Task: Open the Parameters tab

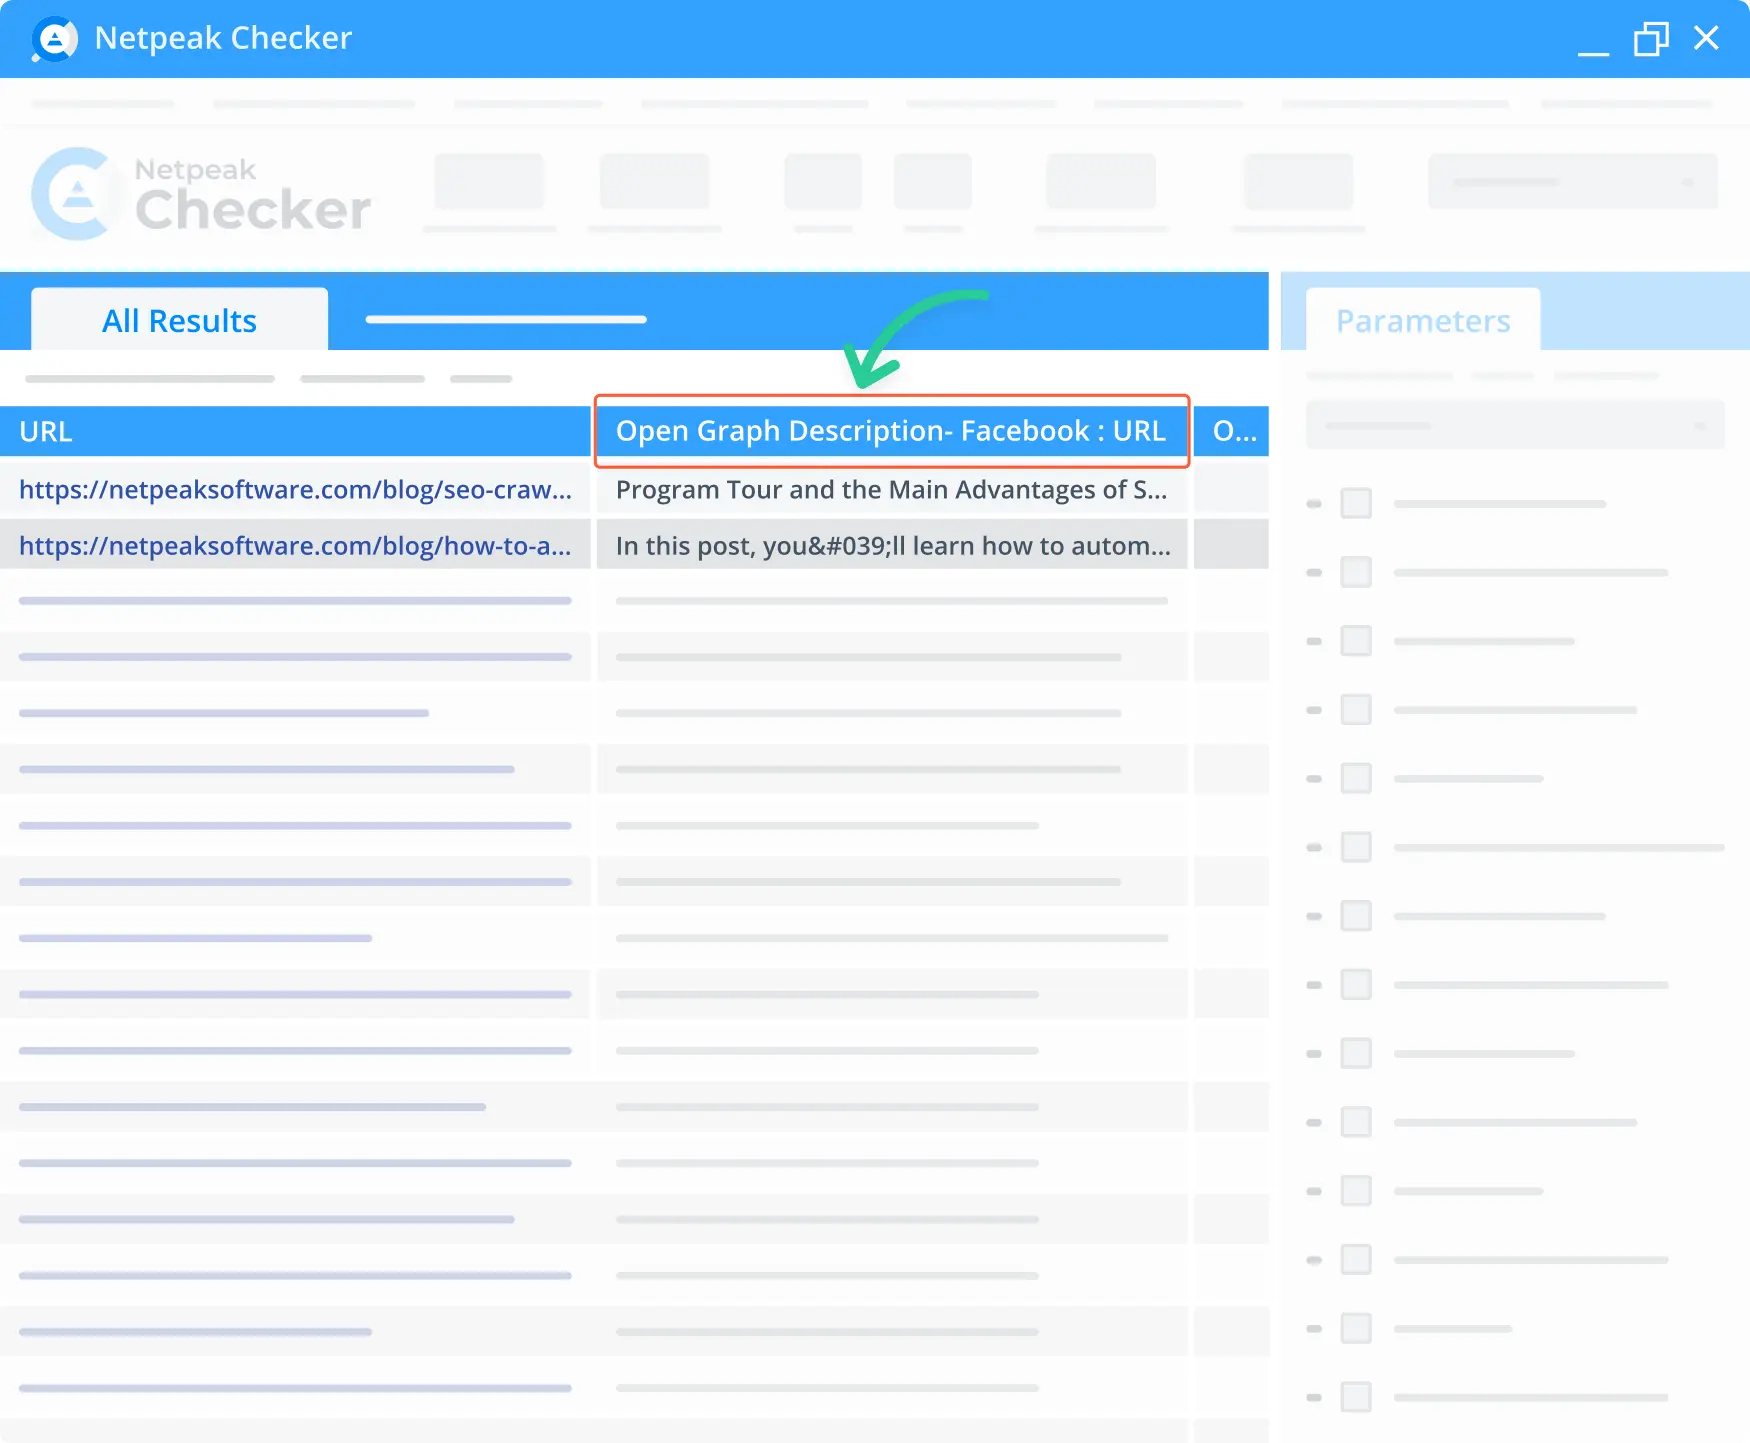Action: click(1423, 320)
